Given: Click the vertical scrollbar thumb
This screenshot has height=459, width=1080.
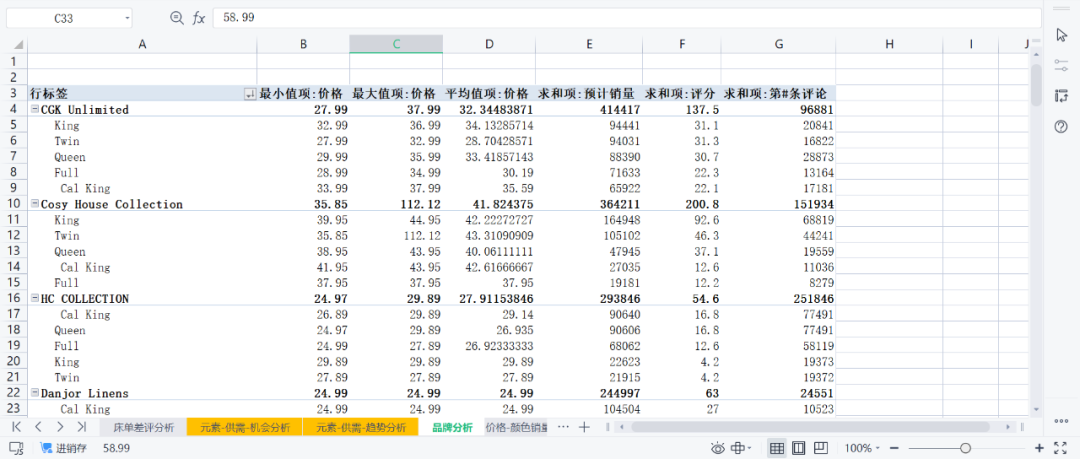Looking at the screenshot, I should [1037, 85].
